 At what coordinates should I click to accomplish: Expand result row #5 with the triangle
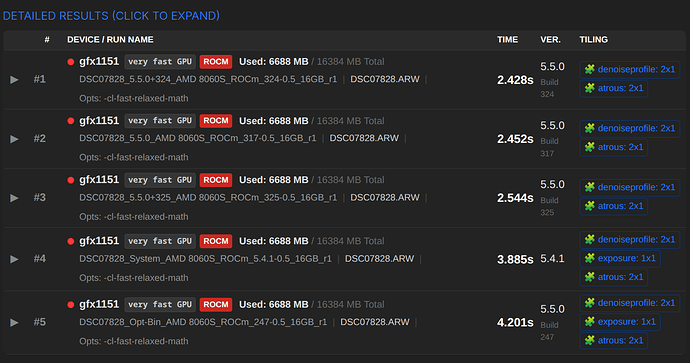14,323
